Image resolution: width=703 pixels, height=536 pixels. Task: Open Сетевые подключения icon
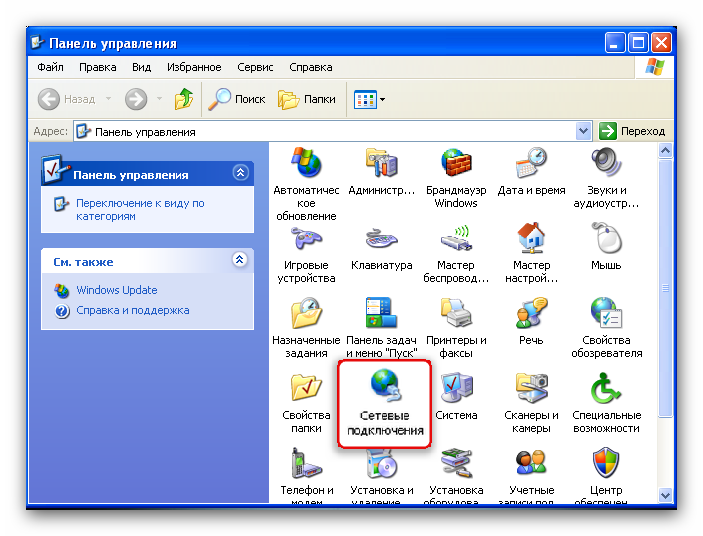pos(385,385)
